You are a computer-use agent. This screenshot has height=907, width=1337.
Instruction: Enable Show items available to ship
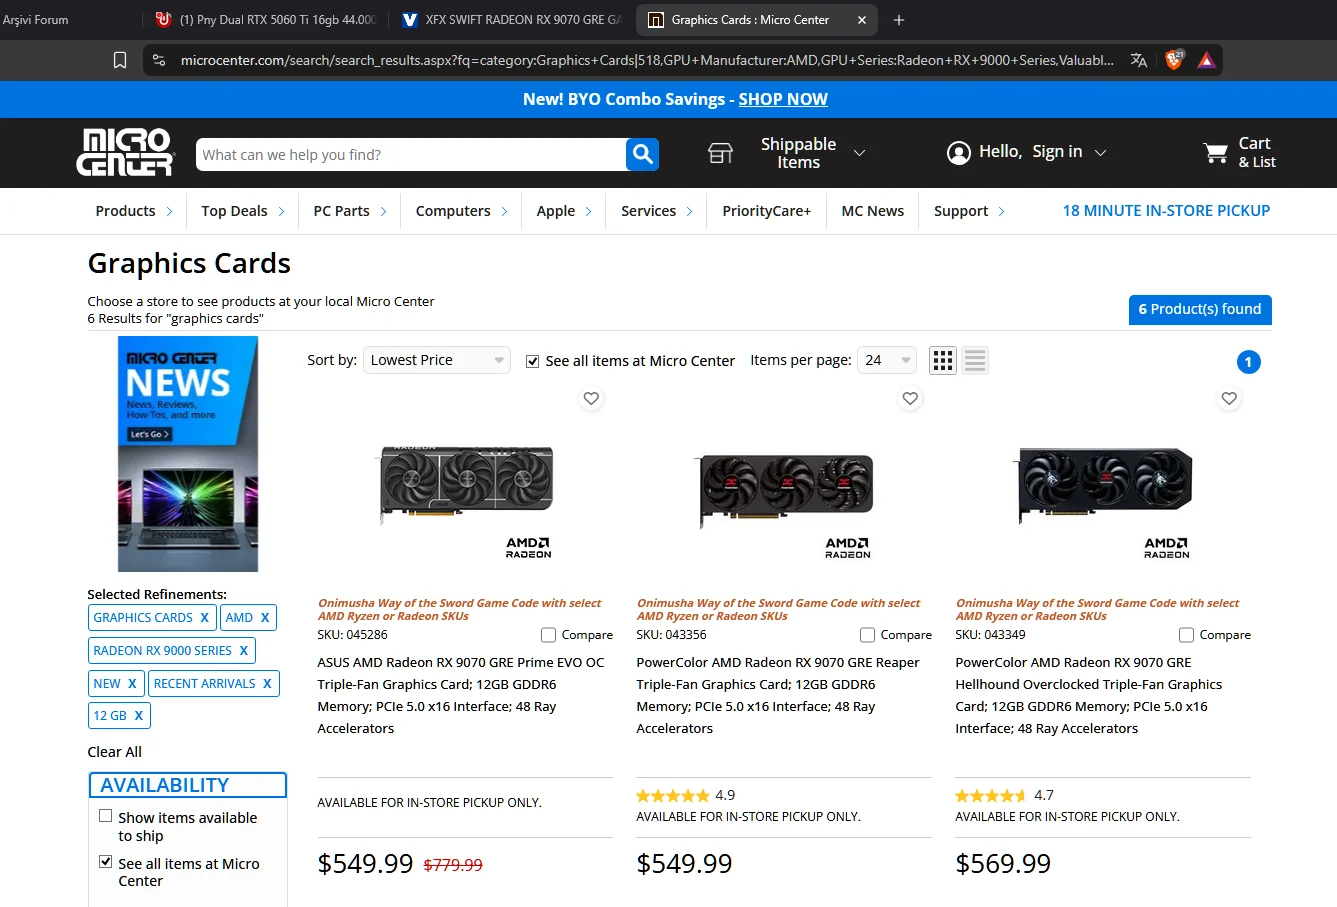click(105, 816)
